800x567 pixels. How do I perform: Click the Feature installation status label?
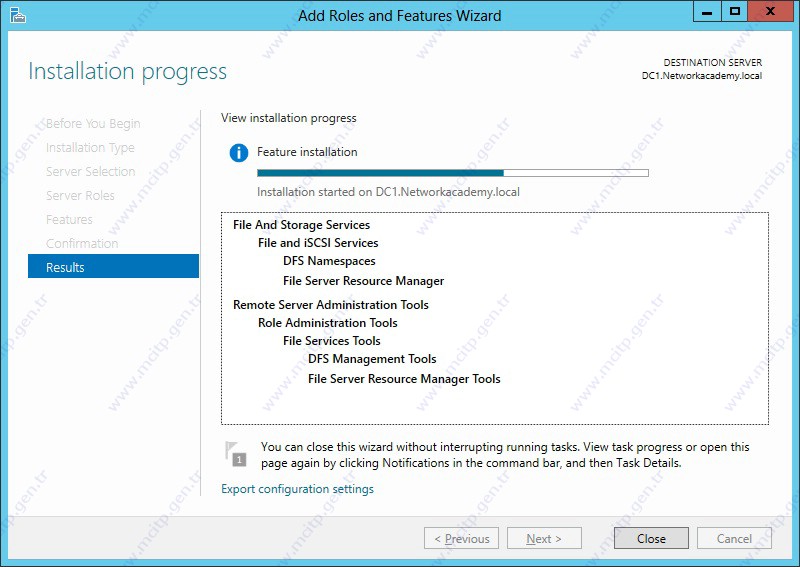(307, 152)
